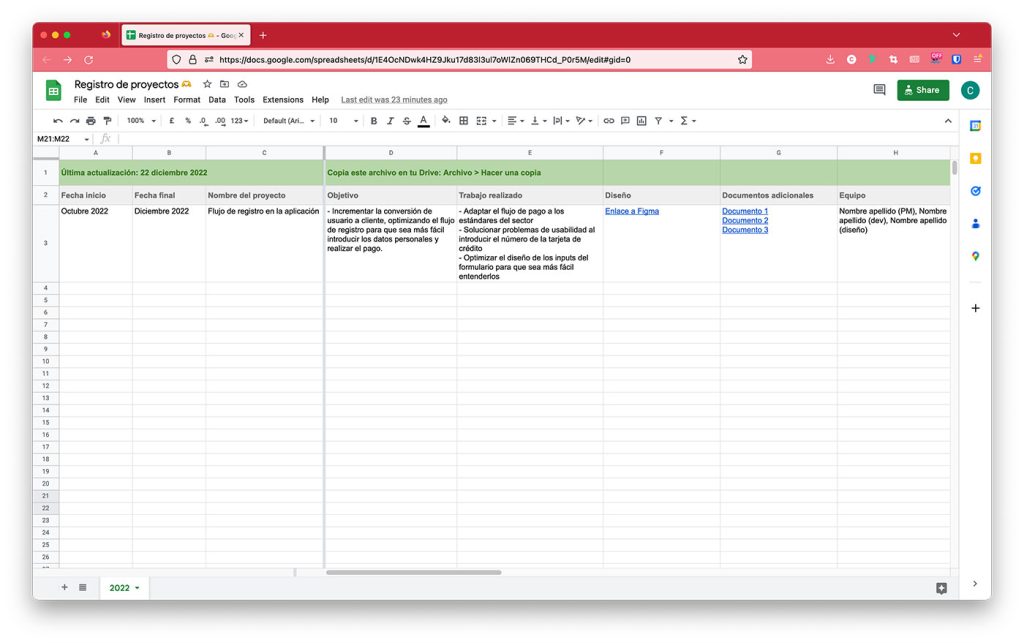Toggle bold formatting

pyautogui.click(x=374, y=121)
